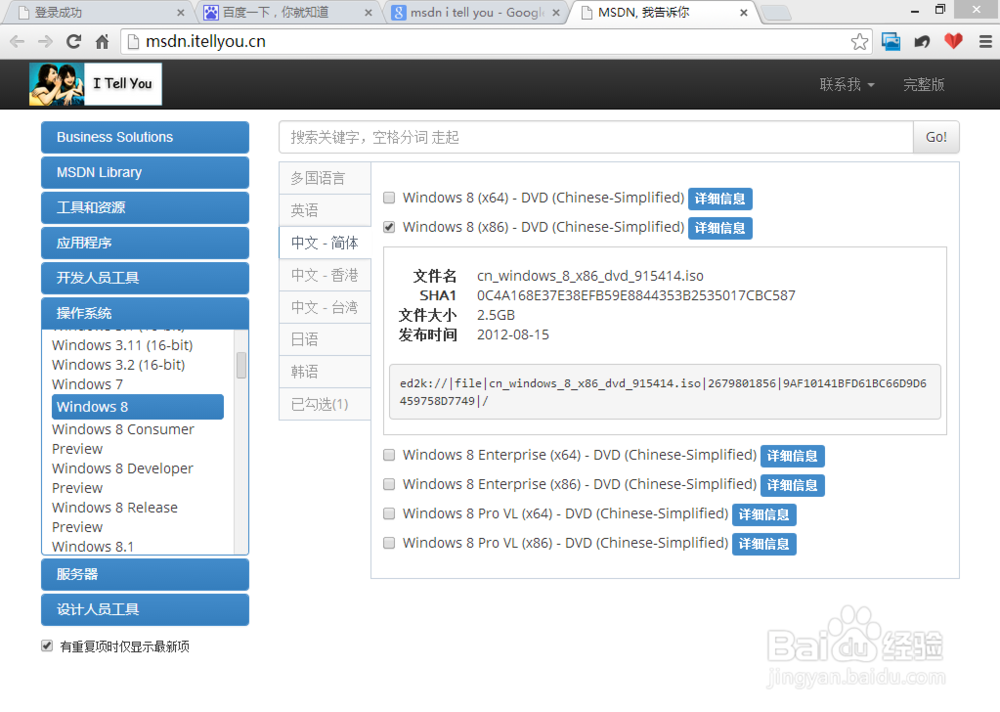Screen dimensions: 1000x712
Task: Check Windows 8 Enterprise (x64) checkbox
Action: coord(389,455)
